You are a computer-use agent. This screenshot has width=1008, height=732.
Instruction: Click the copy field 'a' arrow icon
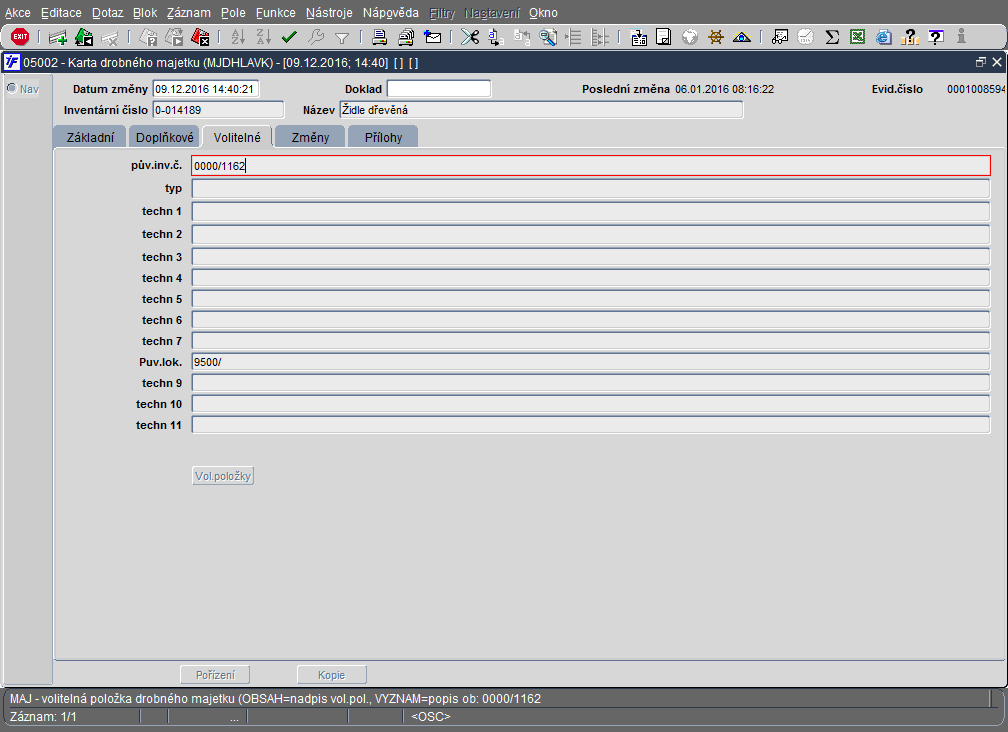pos(496,37)
